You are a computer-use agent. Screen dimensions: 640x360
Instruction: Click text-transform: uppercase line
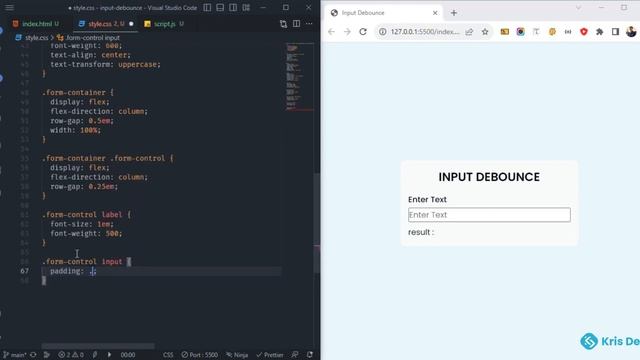pyautogui.click(x=105, y=64)
